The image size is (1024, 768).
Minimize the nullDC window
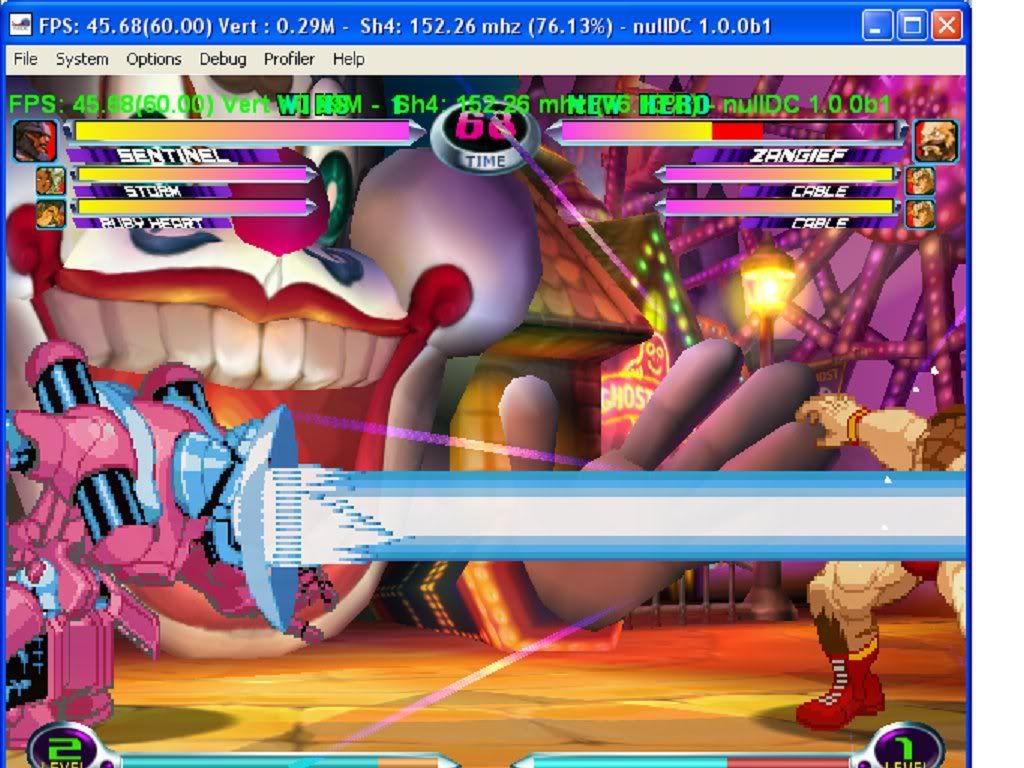point(877,26)
